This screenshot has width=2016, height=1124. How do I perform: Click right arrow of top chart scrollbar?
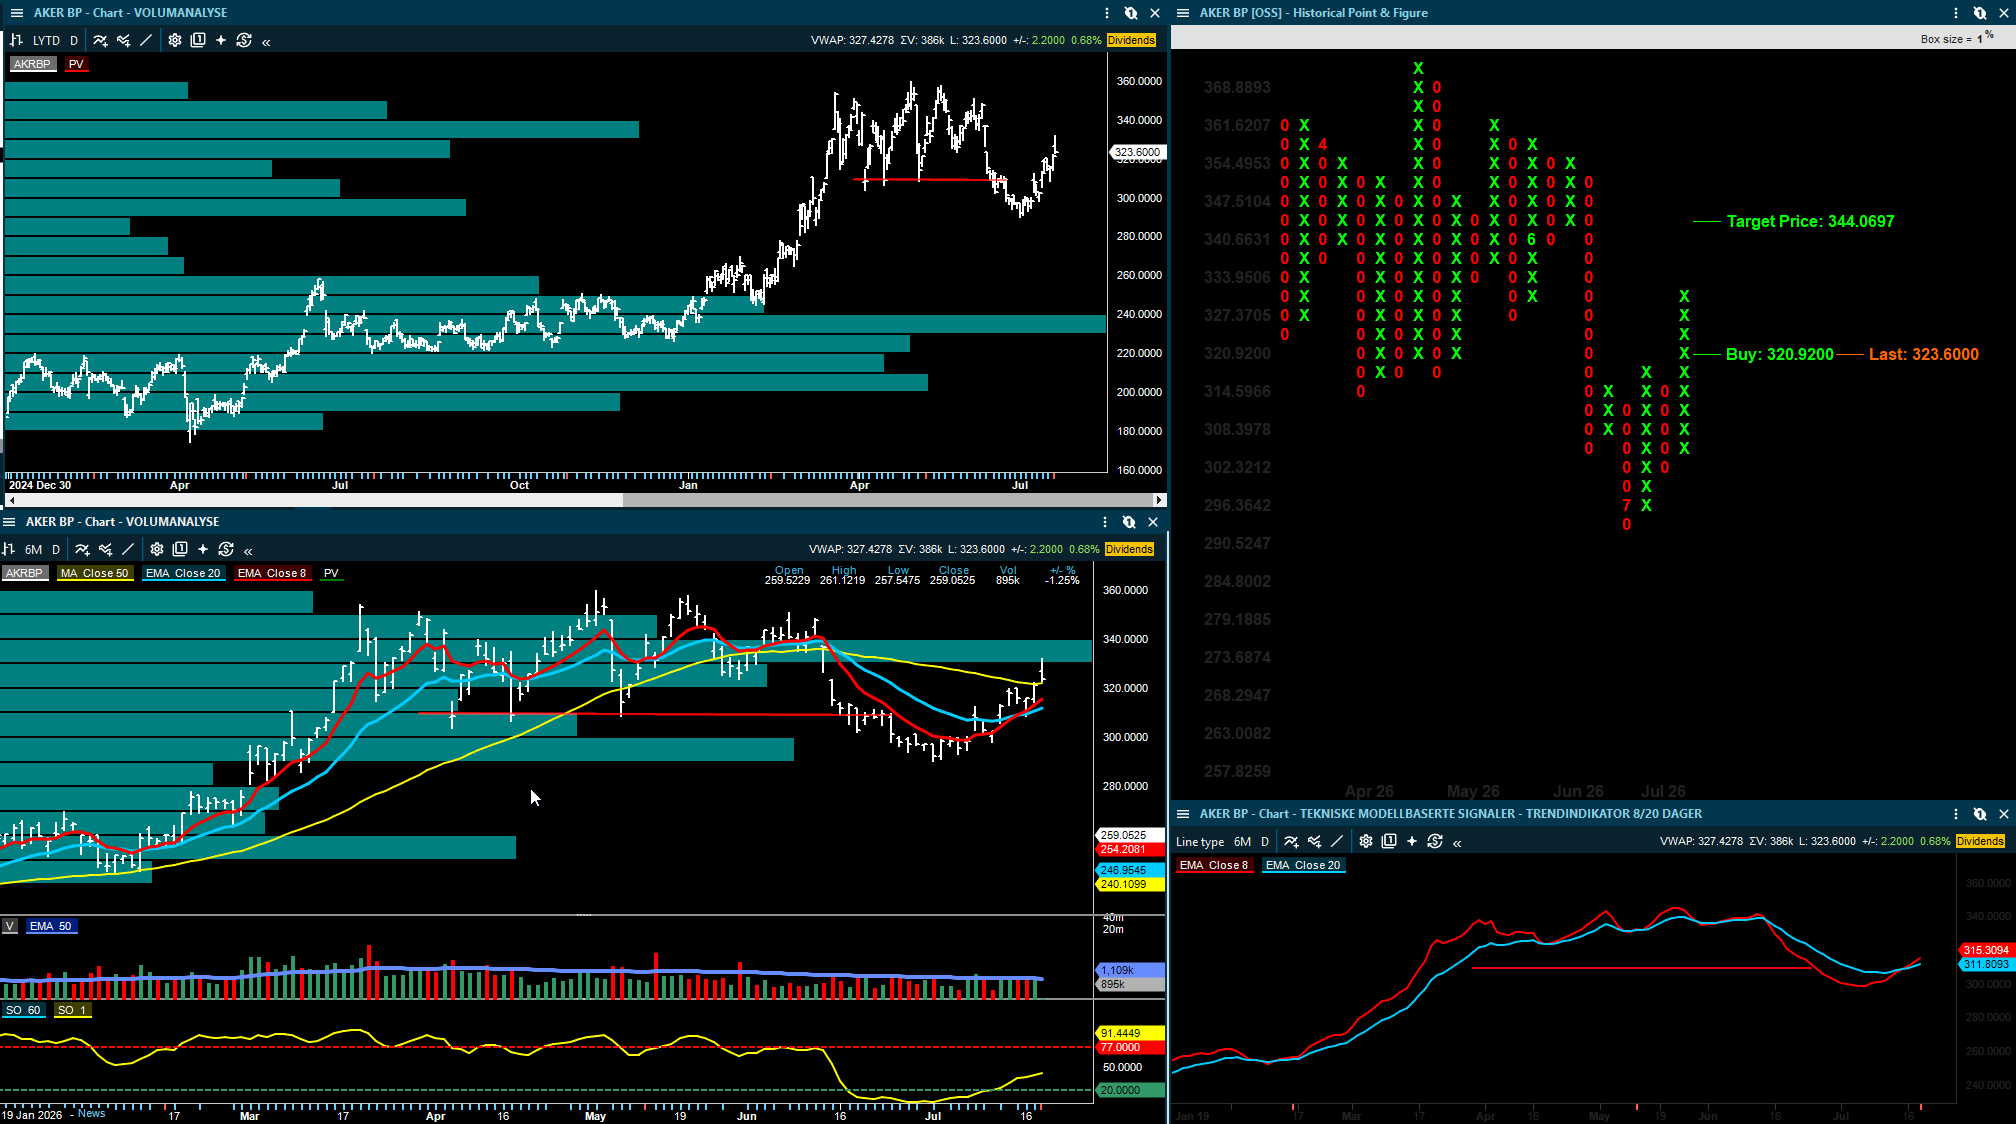click(1159, 500)
